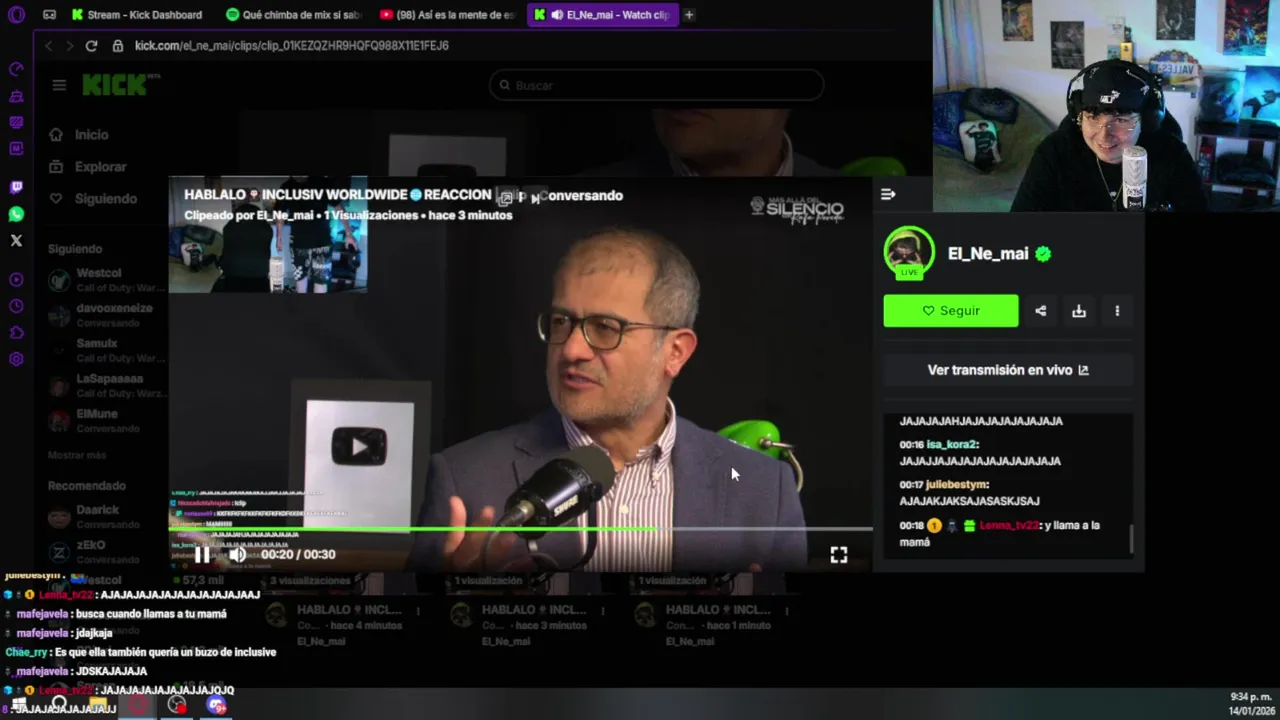Open the Windows Start menu
Image resolution: width=1280 pixels, height=720 pixels.
pyautogui.click(x=19, y=705)
